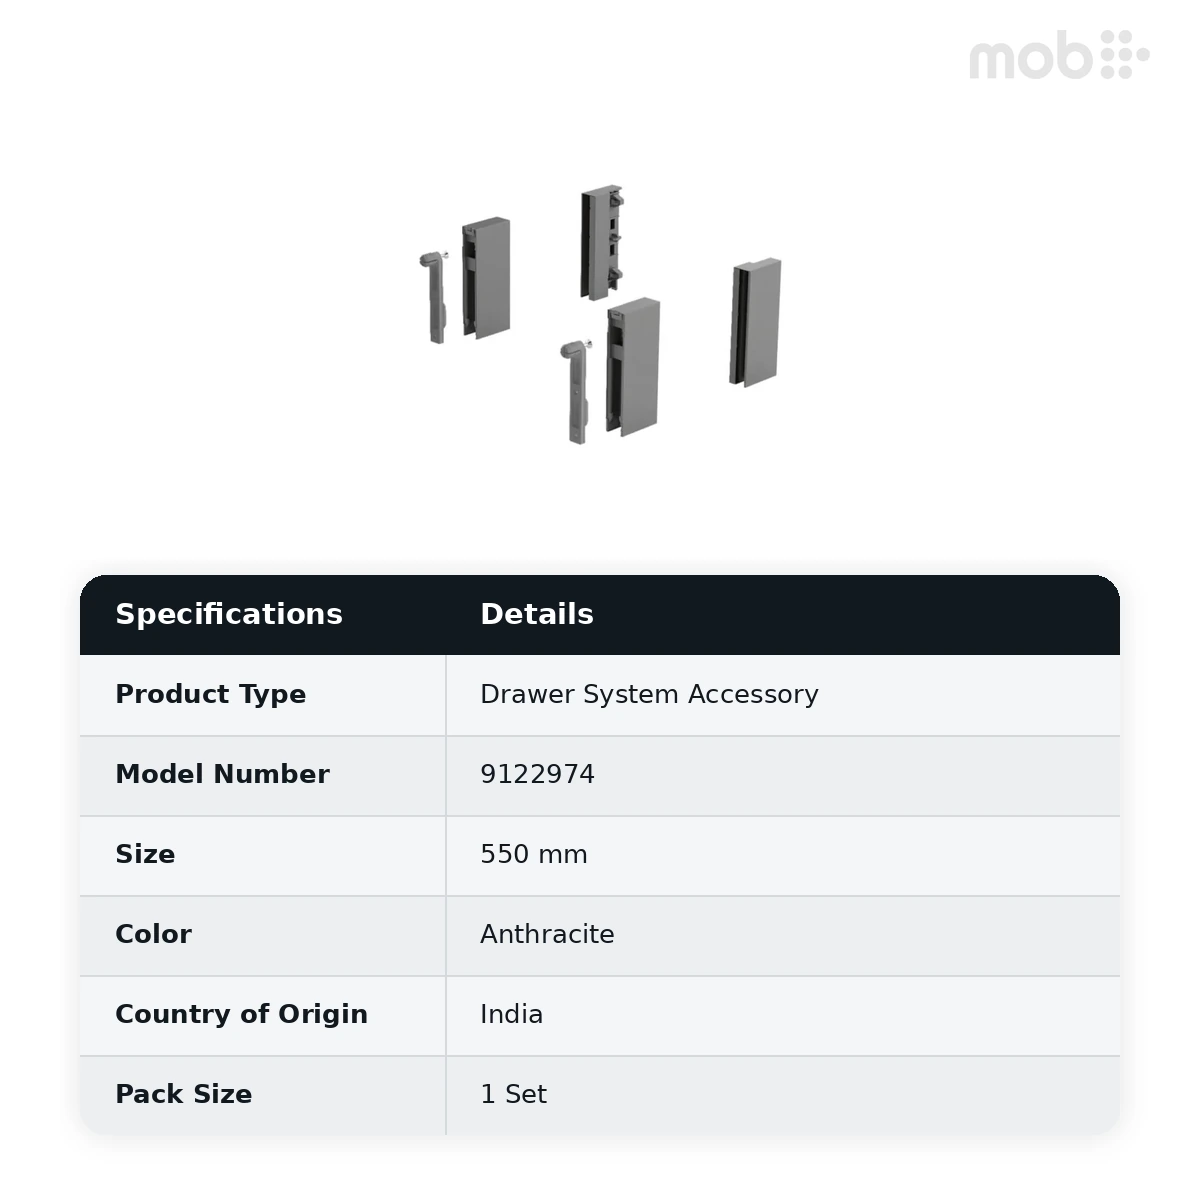Select the Pack Size label
This screenshot has width=1200, height=1200.
183,1094
